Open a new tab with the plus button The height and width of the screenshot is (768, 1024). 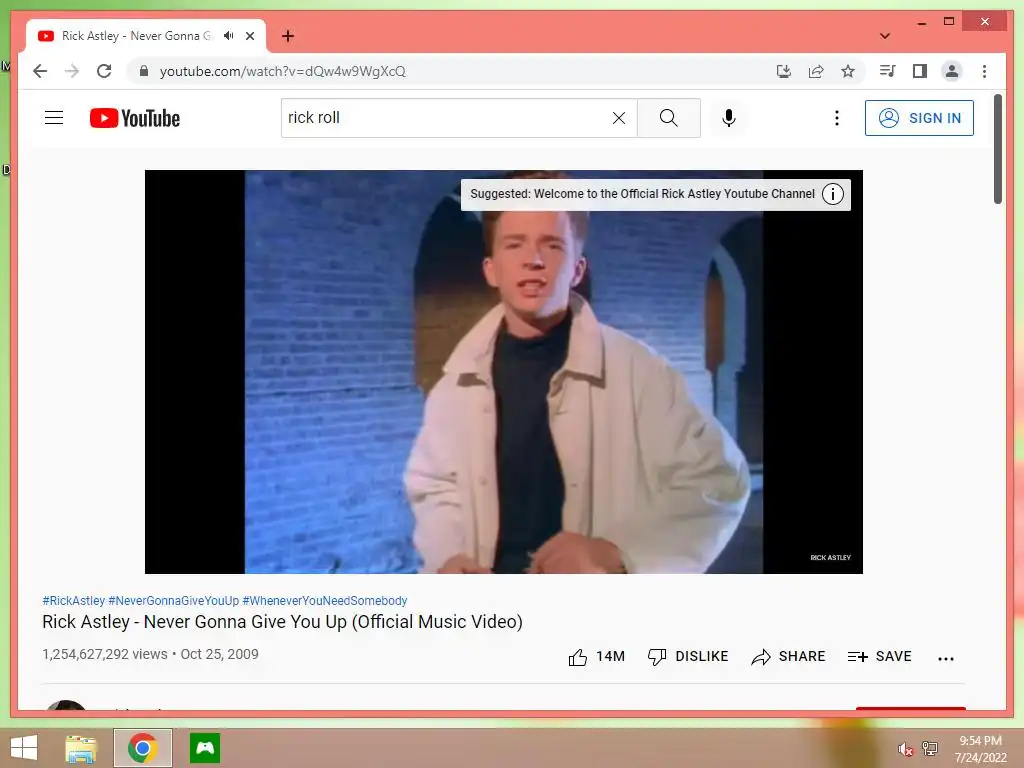pos(288,36)
